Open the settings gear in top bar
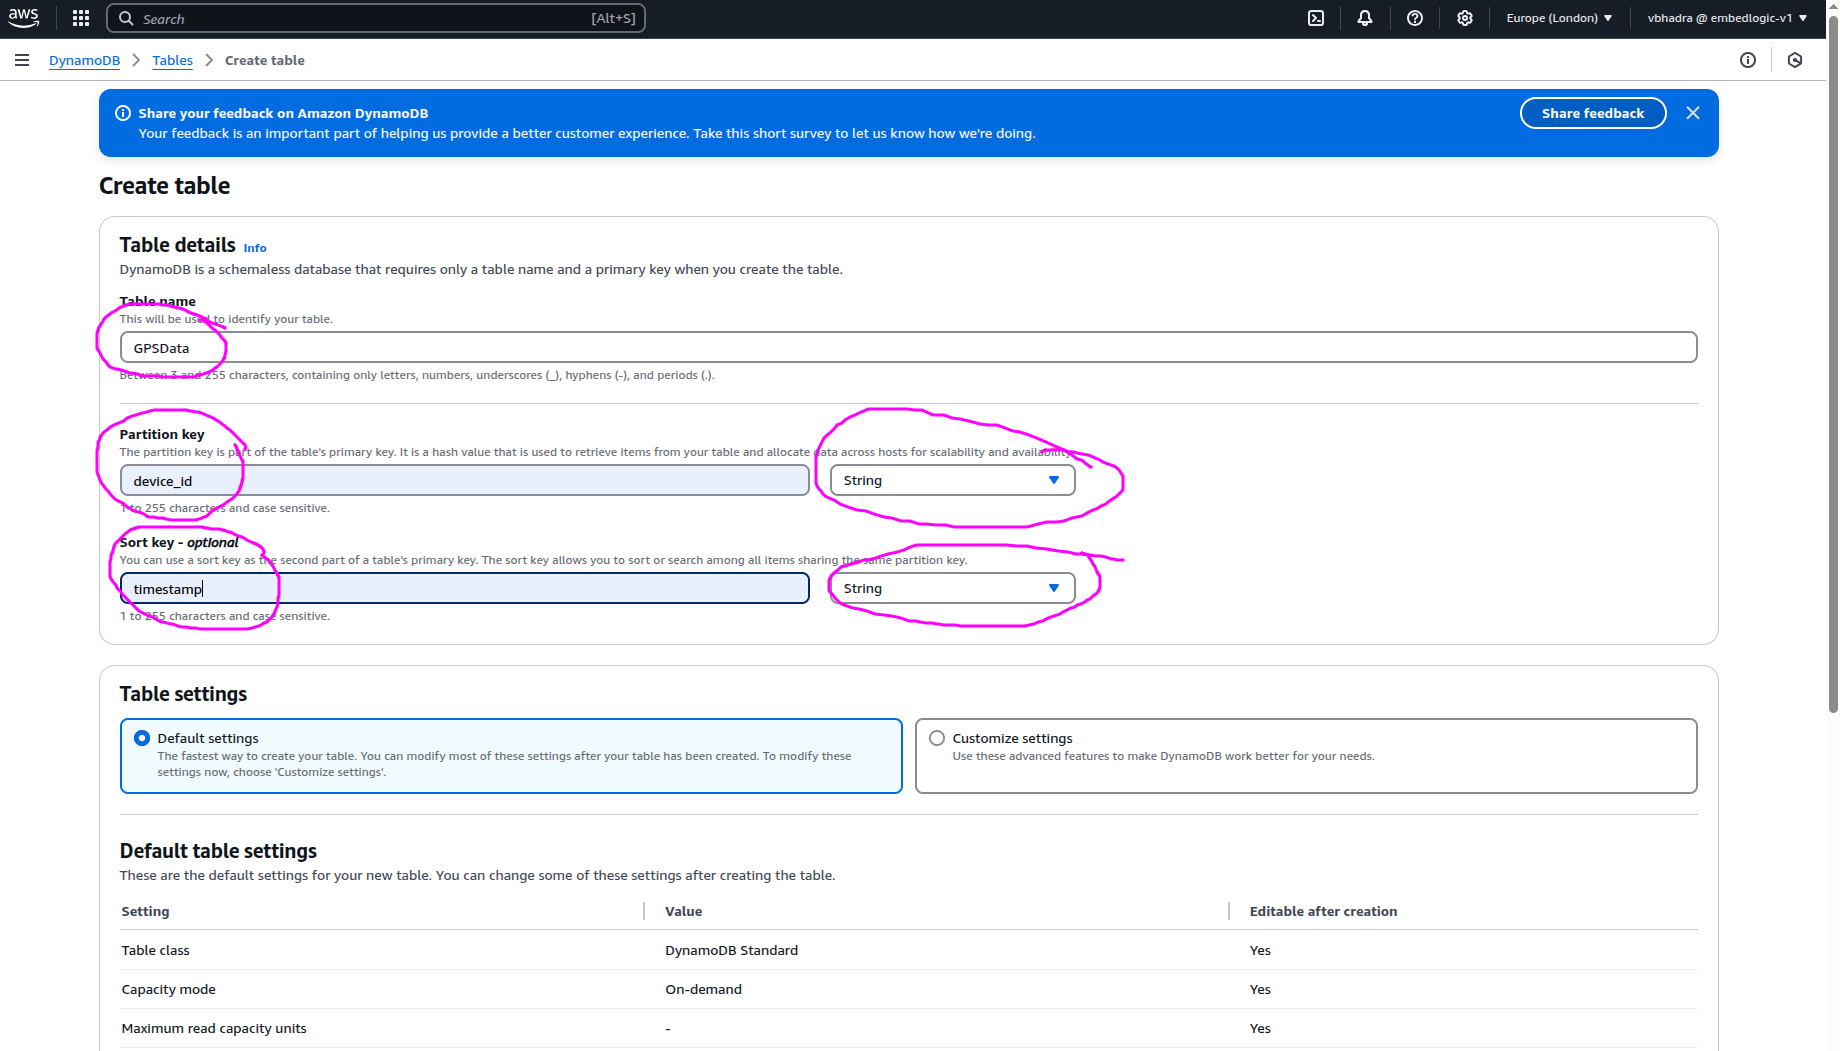This screenshot has width=1840, height=1051. (x=1465, y=18)
